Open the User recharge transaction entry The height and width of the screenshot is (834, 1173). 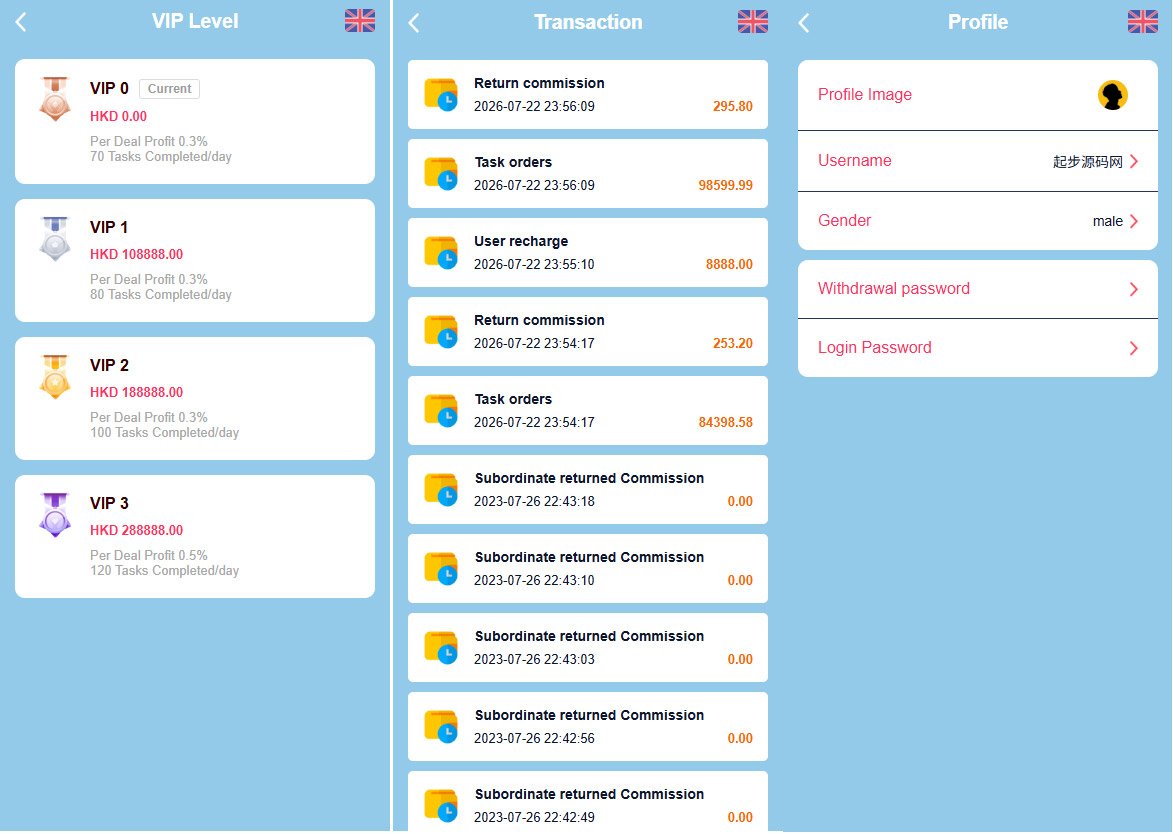click(x=588, y=253)
